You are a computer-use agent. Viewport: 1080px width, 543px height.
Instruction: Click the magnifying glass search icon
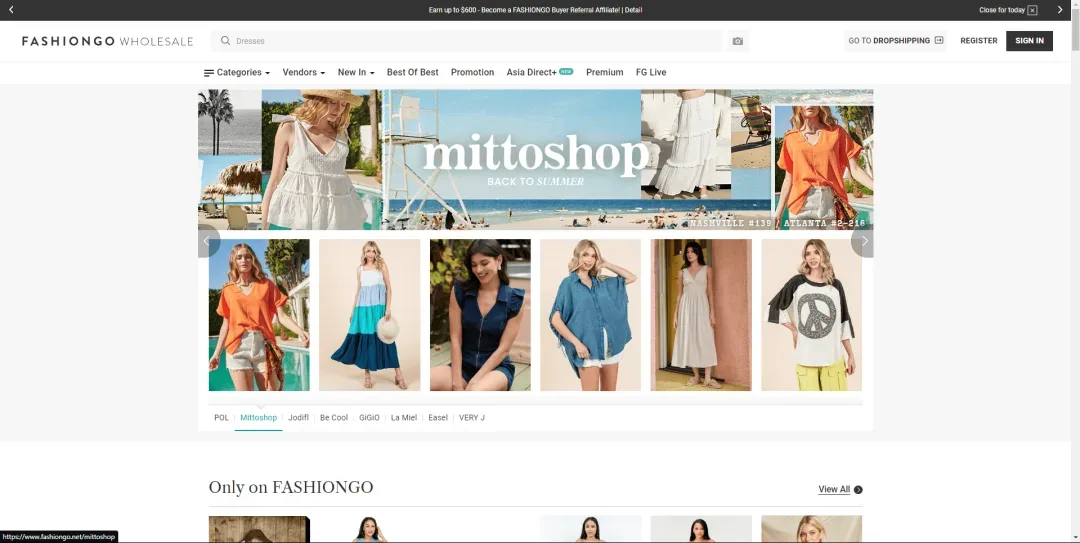(226, 41)
